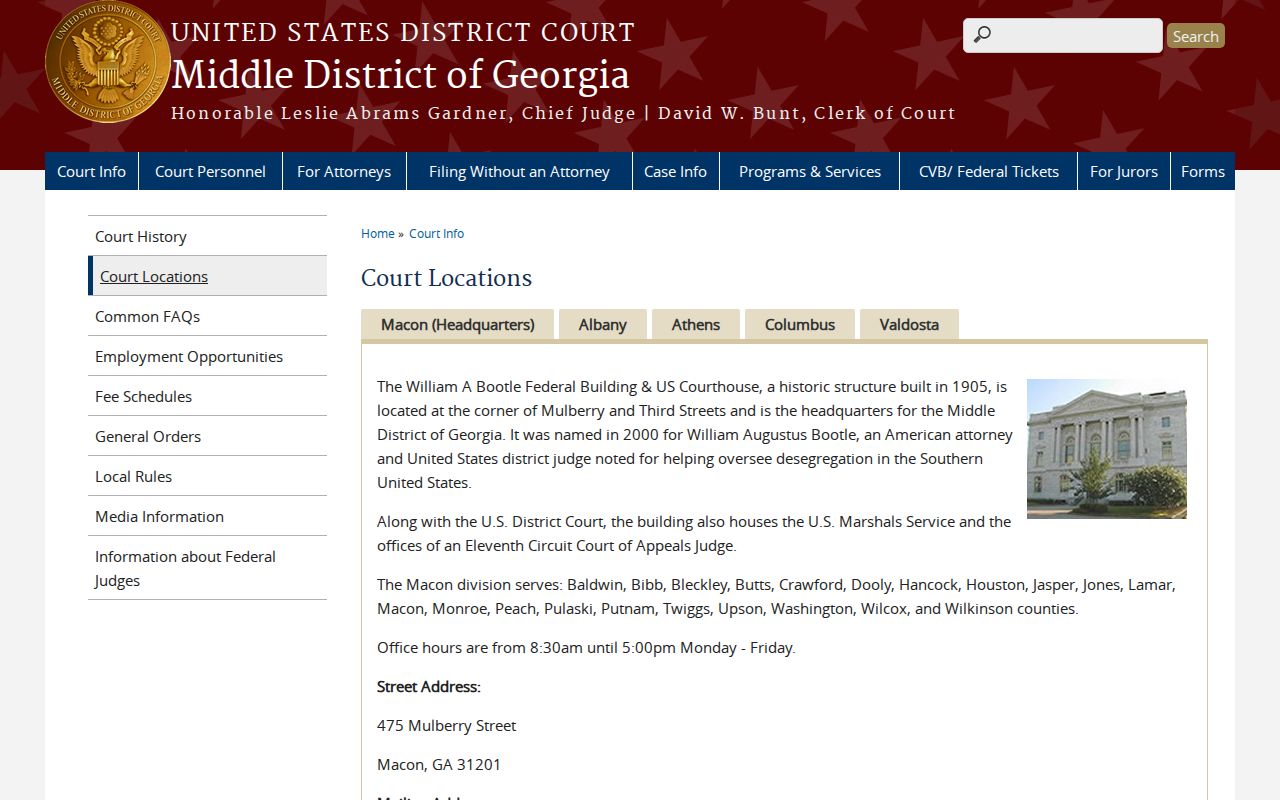Image resolution: width=1280 pixels, height=800 pixels.
Task: Open Media Information sidebar link
Action: click(x=207, y=516)
